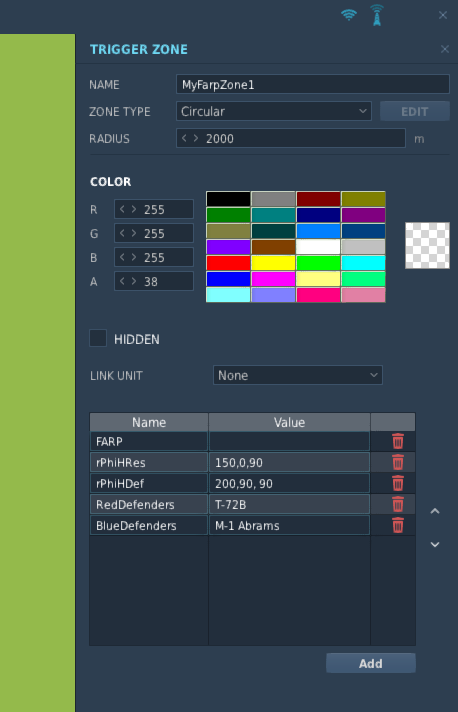Click the RedDefenders name cell

pos(149,504)
